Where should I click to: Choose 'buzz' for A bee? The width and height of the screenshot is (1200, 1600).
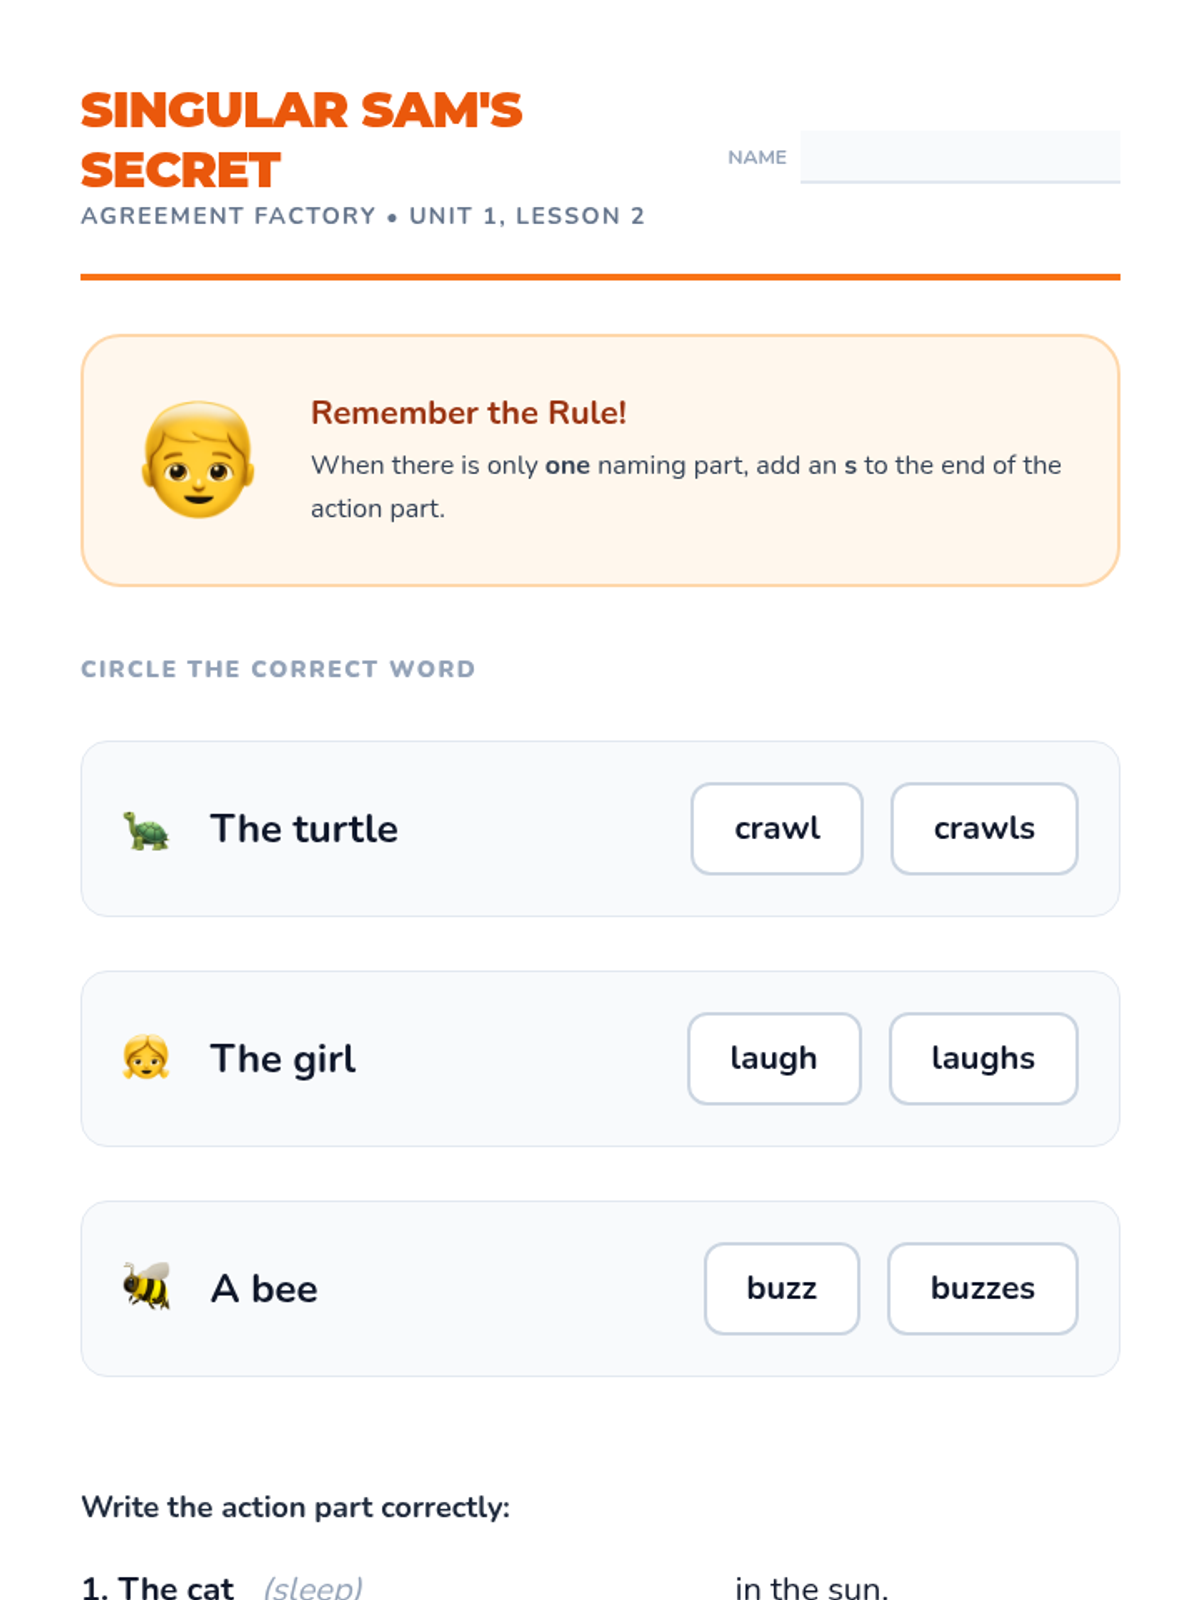tap(782, 1288)
